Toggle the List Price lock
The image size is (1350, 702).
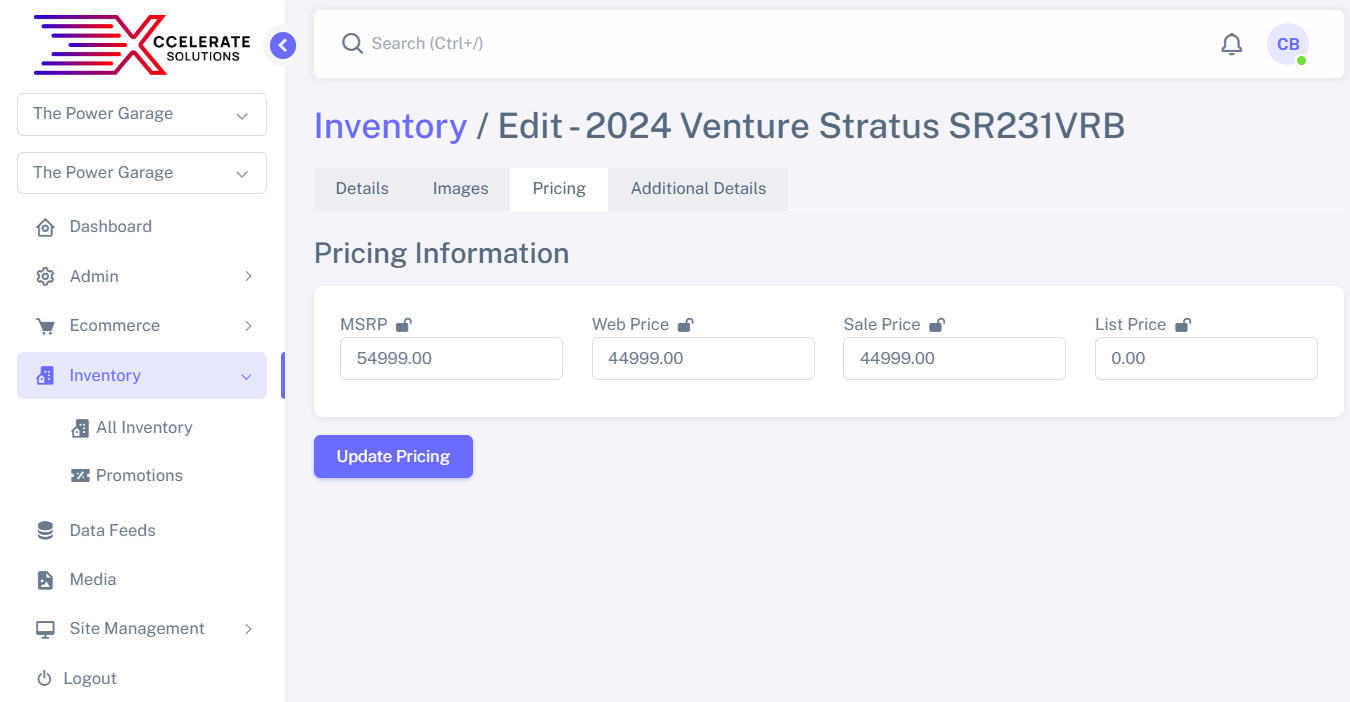[1183, 325]
